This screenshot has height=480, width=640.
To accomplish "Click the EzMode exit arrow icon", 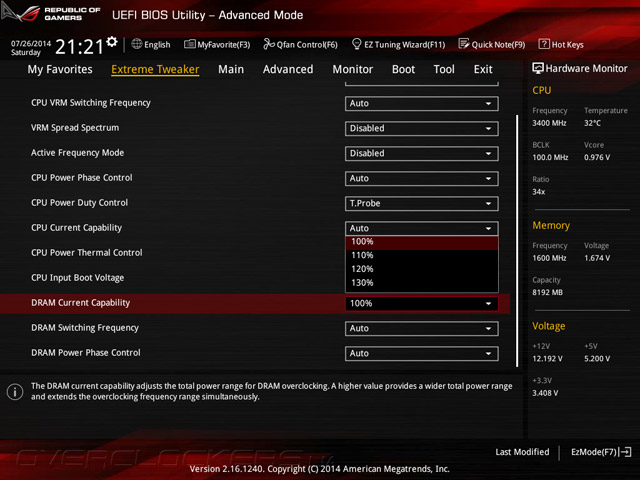I will (626, 452).
